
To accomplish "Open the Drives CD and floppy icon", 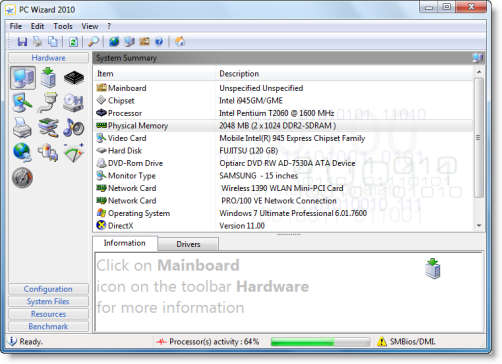I will (73, 103).
